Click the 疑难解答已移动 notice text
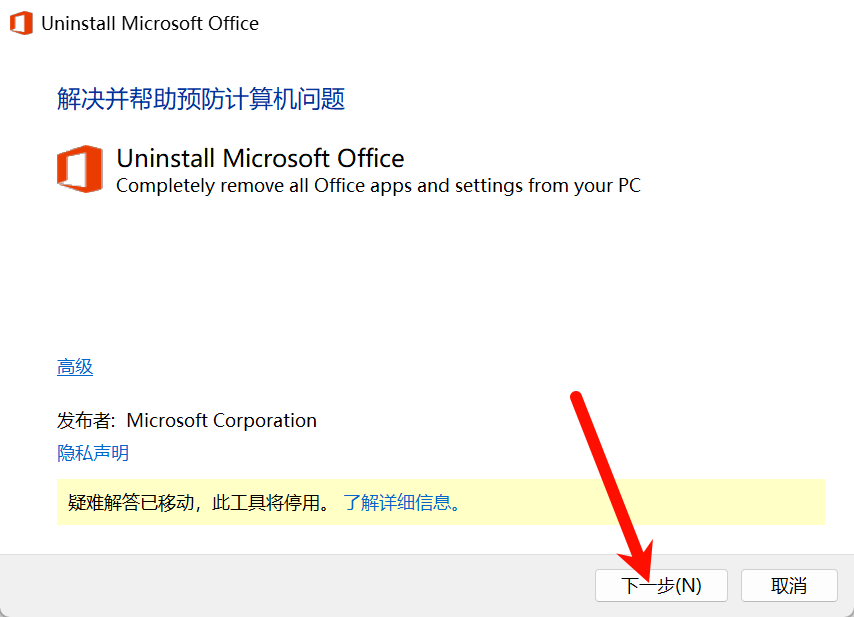 pos(130,502)
